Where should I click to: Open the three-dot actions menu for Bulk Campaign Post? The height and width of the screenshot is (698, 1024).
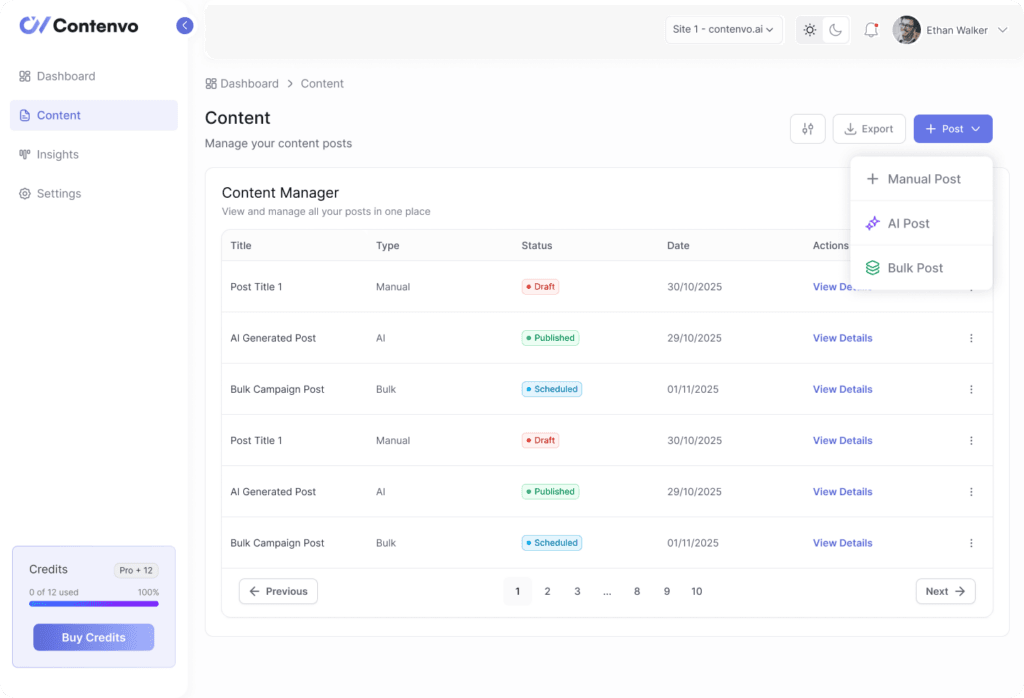971,389
